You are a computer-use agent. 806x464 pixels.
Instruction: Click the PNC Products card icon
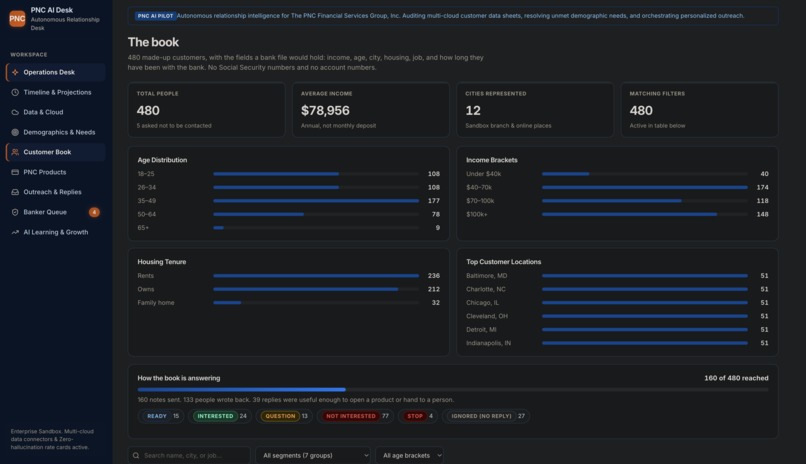pyautogui.click(x=15, y=172)
